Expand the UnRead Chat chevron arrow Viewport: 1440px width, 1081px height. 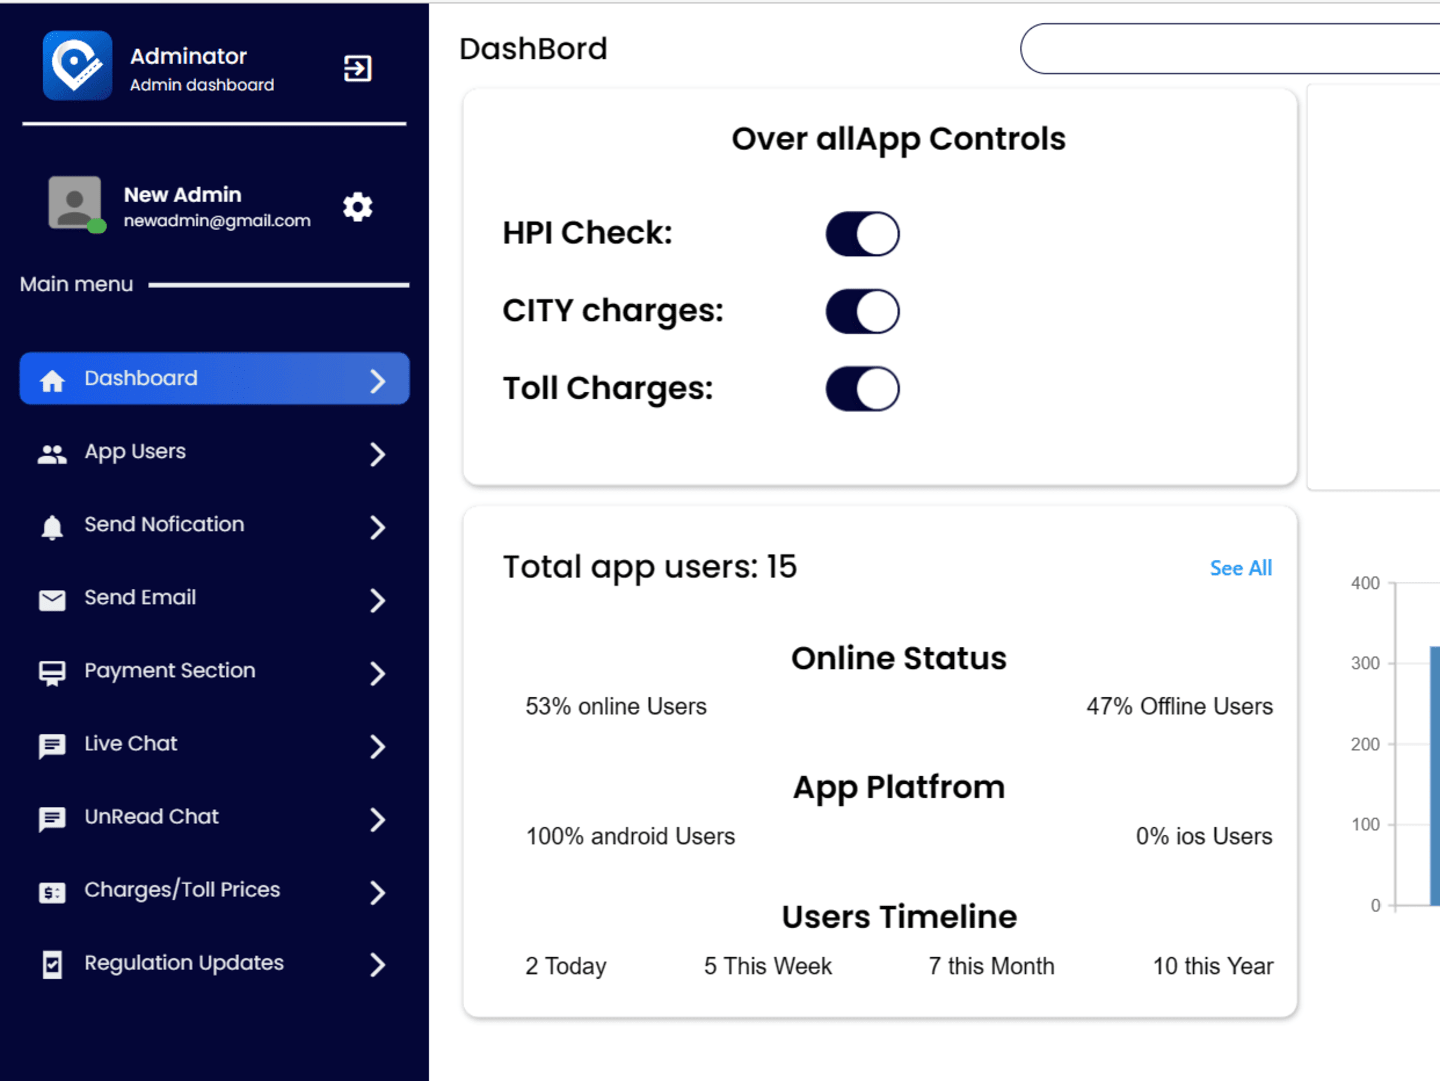377,819
